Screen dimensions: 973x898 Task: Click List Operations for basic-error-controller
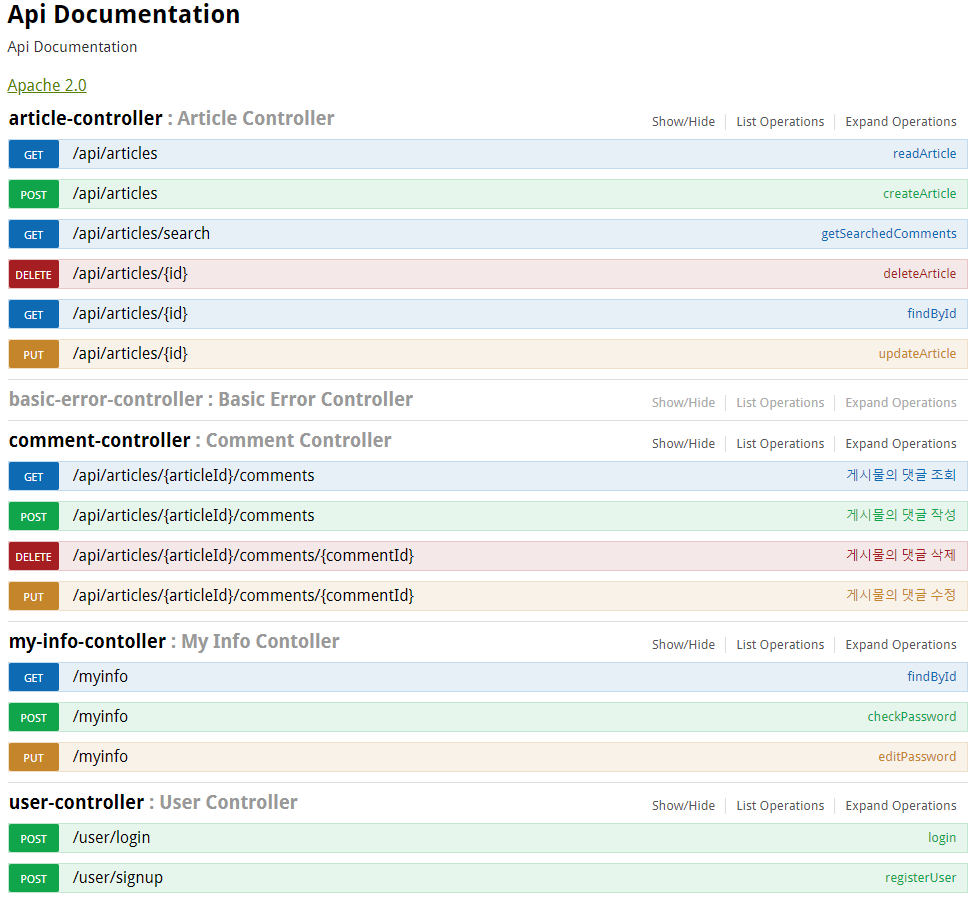[780, 402]
